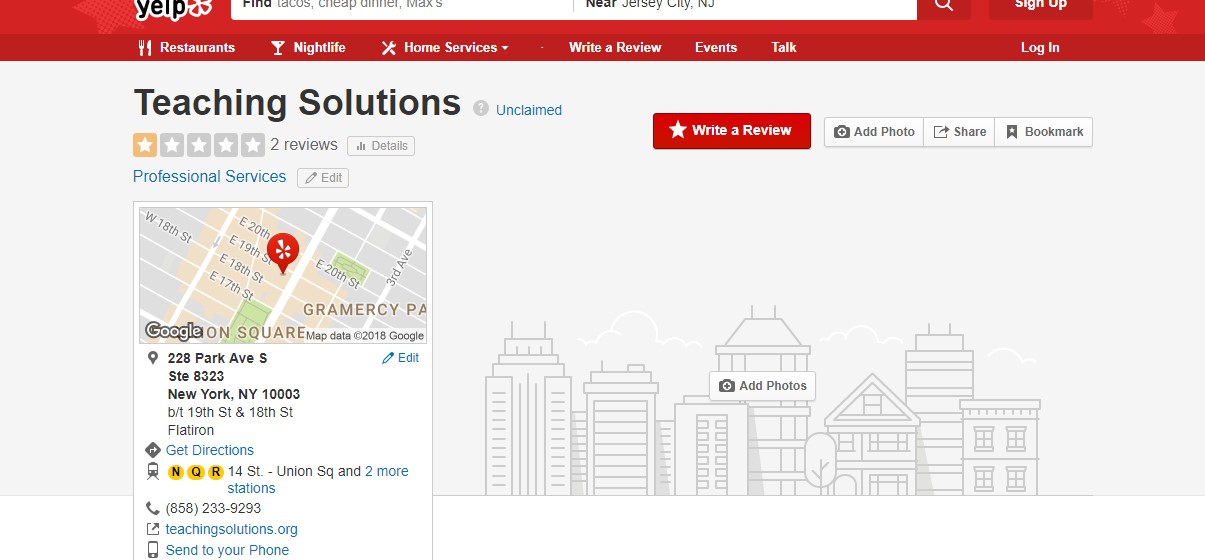Click the directions diamond icon

point(153,450)
